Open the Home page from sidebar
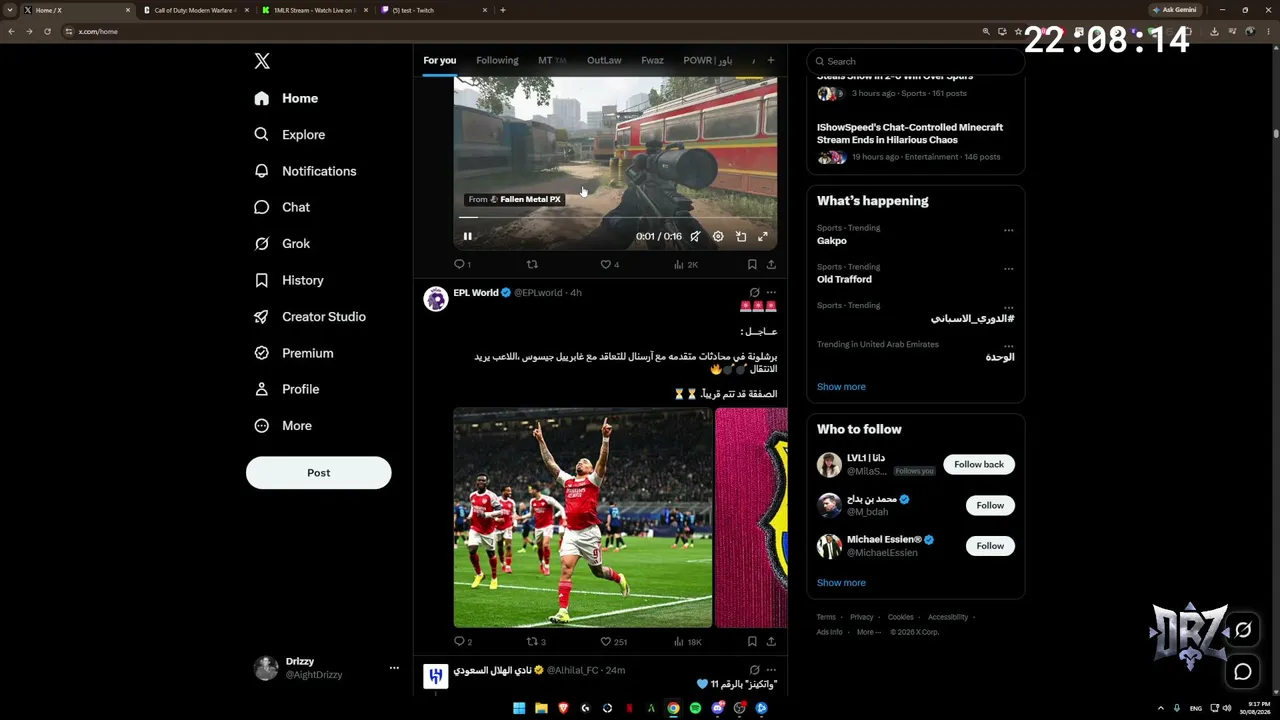The image size is (1280, 720). [x=286, y=98]
